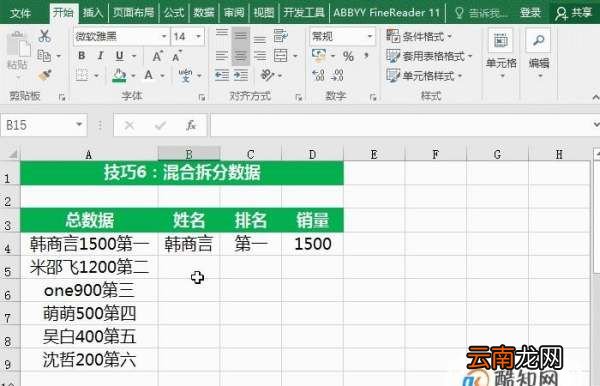Switch to the 插入 Insert tab
This screenshot has height=386, width=600.
coord(93,13)
